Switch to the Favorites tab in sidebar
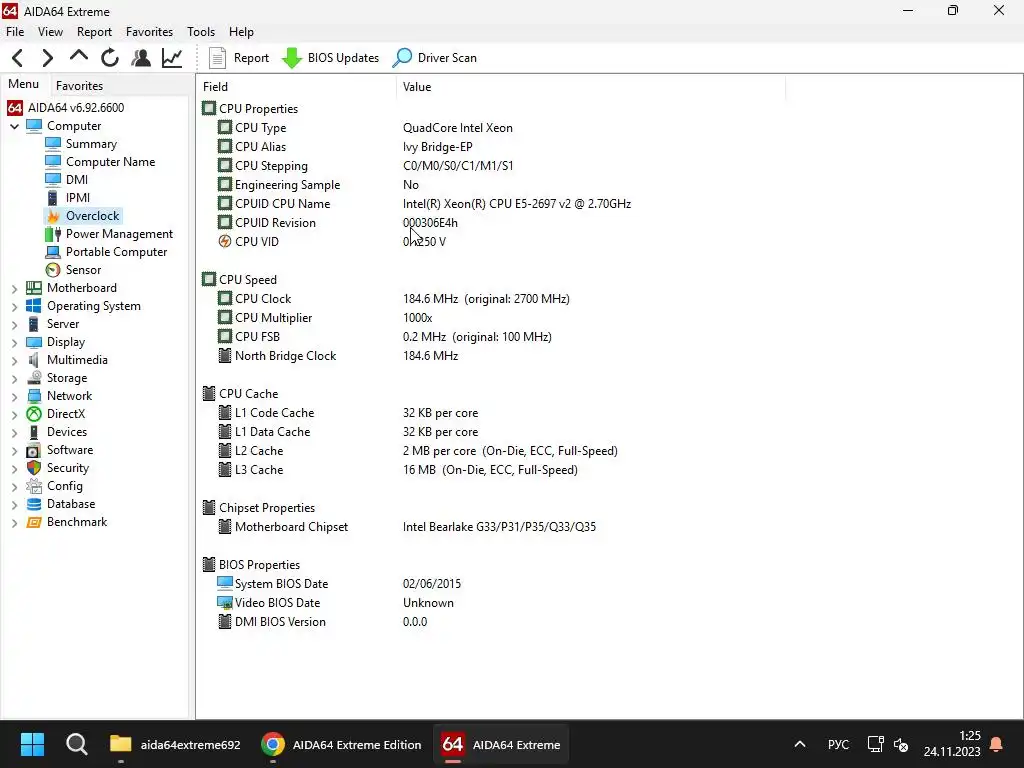This screenshot has width=1024, height=768. pos(79,86)
